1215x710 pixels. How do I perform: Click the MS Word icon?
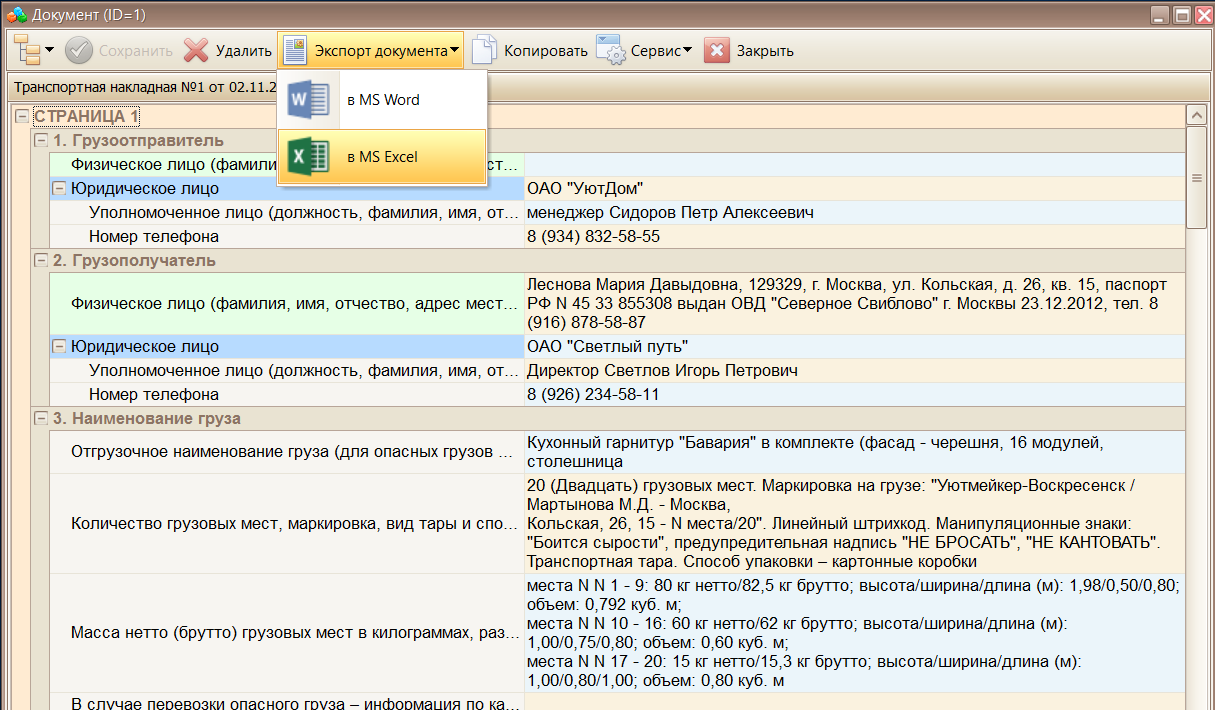(308, 100)
